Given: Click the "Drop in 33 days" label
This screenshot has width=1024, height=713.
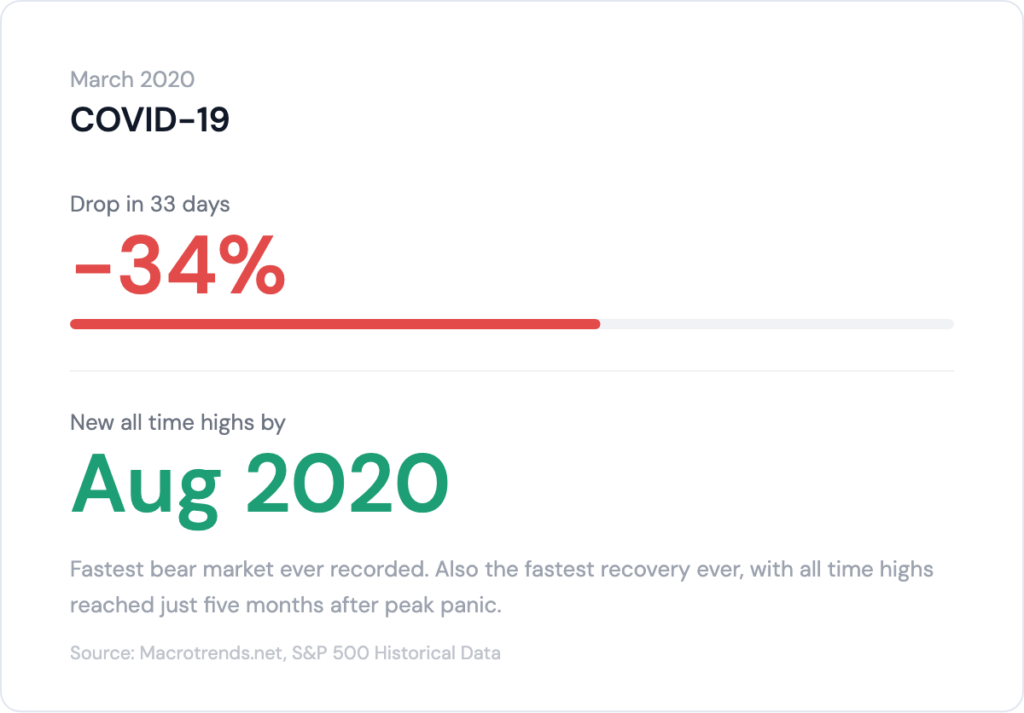Looking at the screenshot, I should tap(150, 205).
